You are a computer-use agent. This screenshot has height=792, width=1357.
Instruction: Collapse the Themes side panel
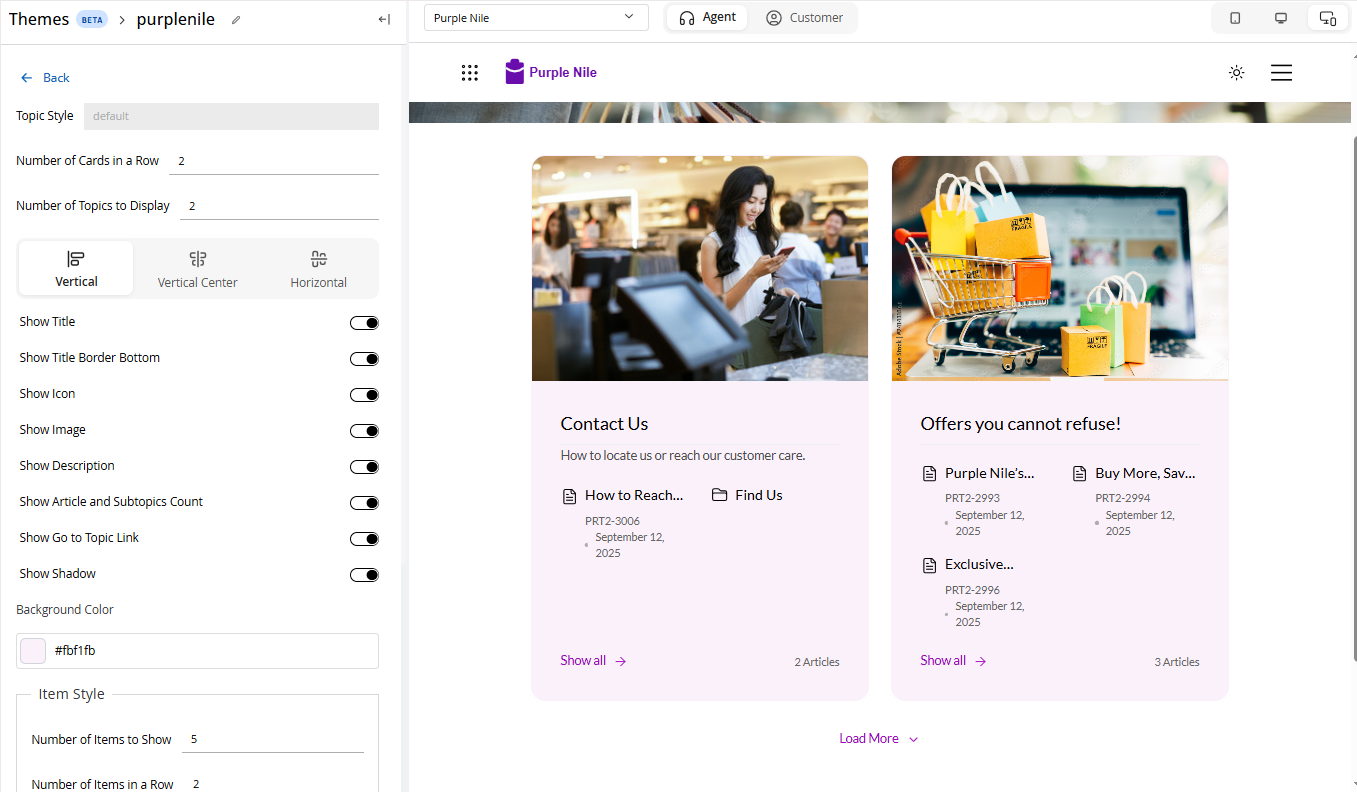coord(384,20)
